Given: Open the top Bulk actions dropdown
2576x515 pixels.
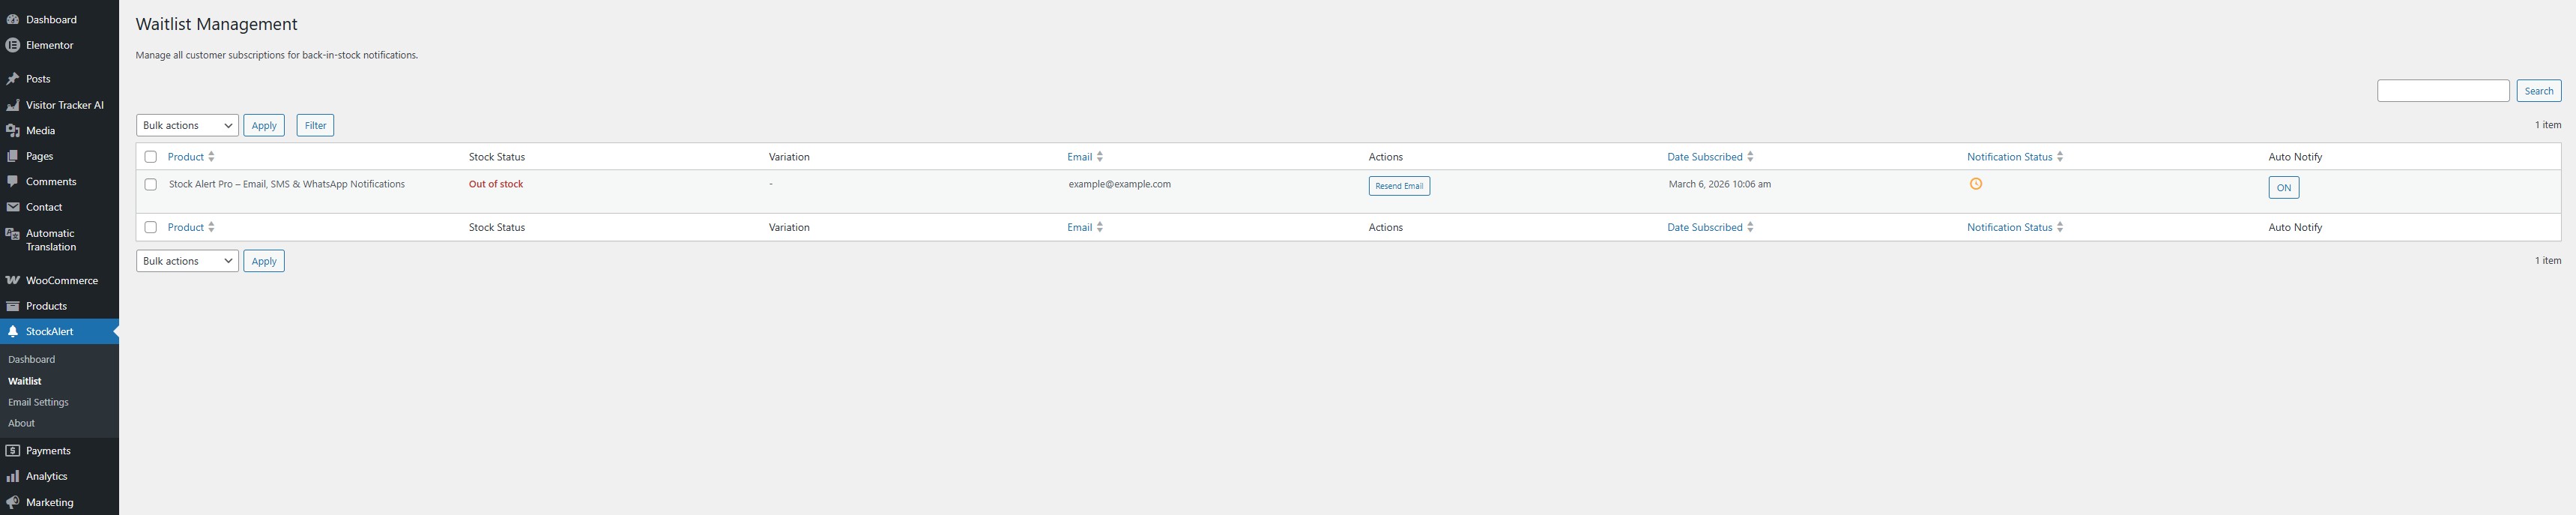Looking at the screenshot, I should click(187, 126).
